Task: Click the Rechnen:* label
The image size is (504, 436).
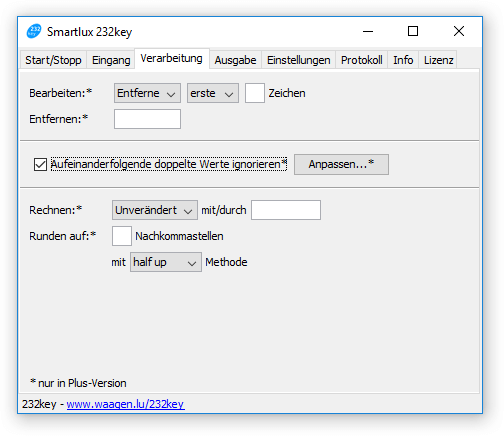Action: (55, 210)
